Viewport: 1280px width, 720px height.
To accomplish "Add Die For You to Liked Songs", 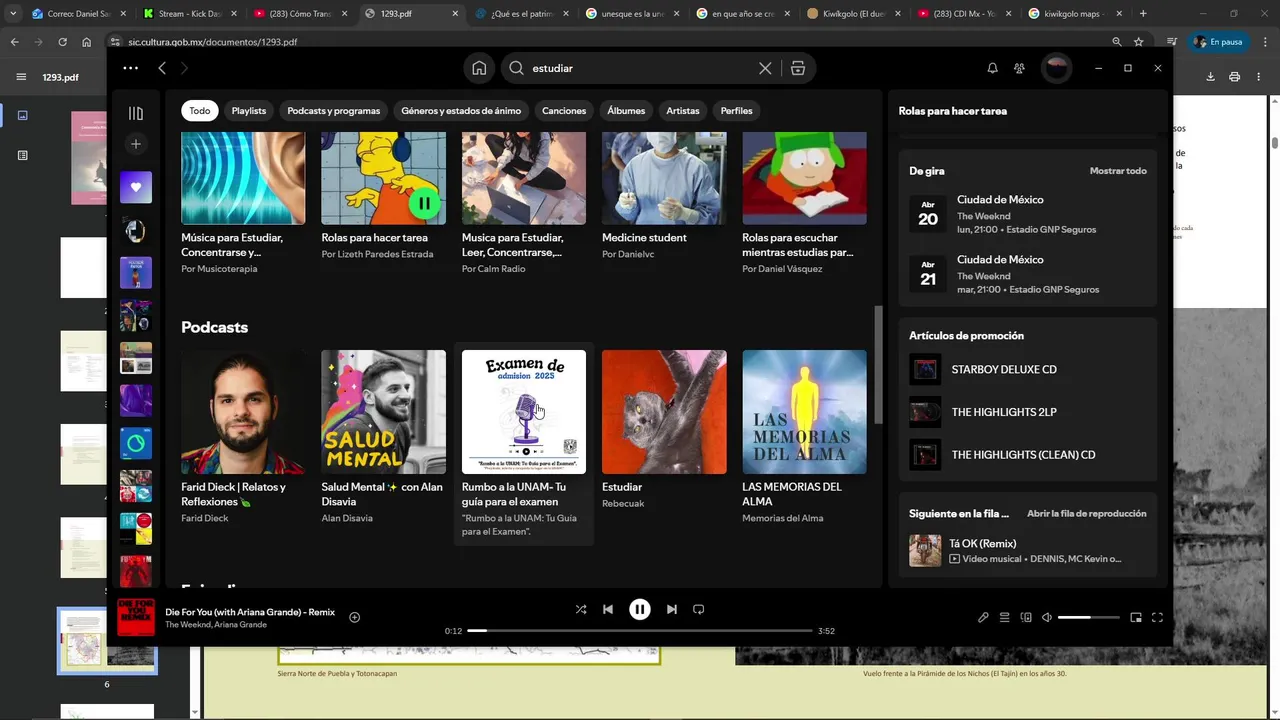I will 354,617.
